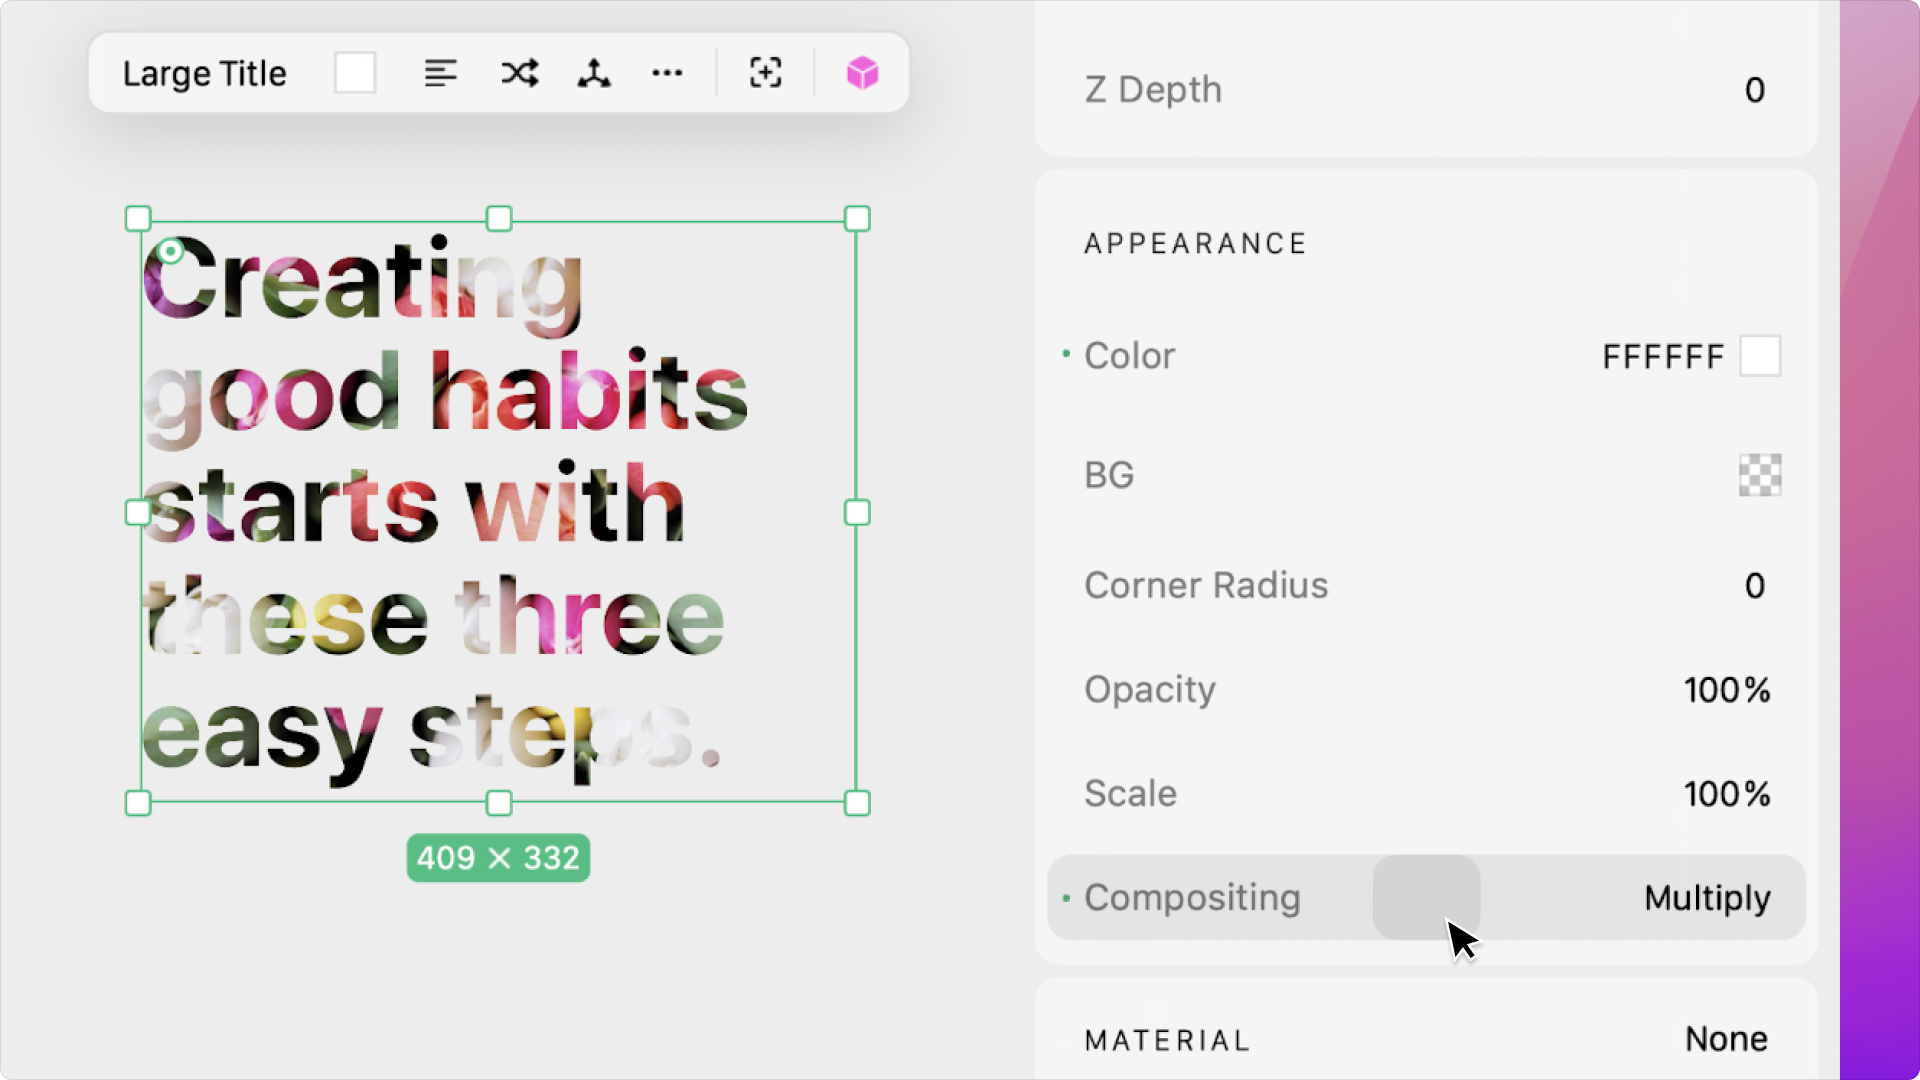The width and height of the screenshot is (1920, 1080).
Task: Click the focus frame plus icon
Action: click(x=766, y=73)
